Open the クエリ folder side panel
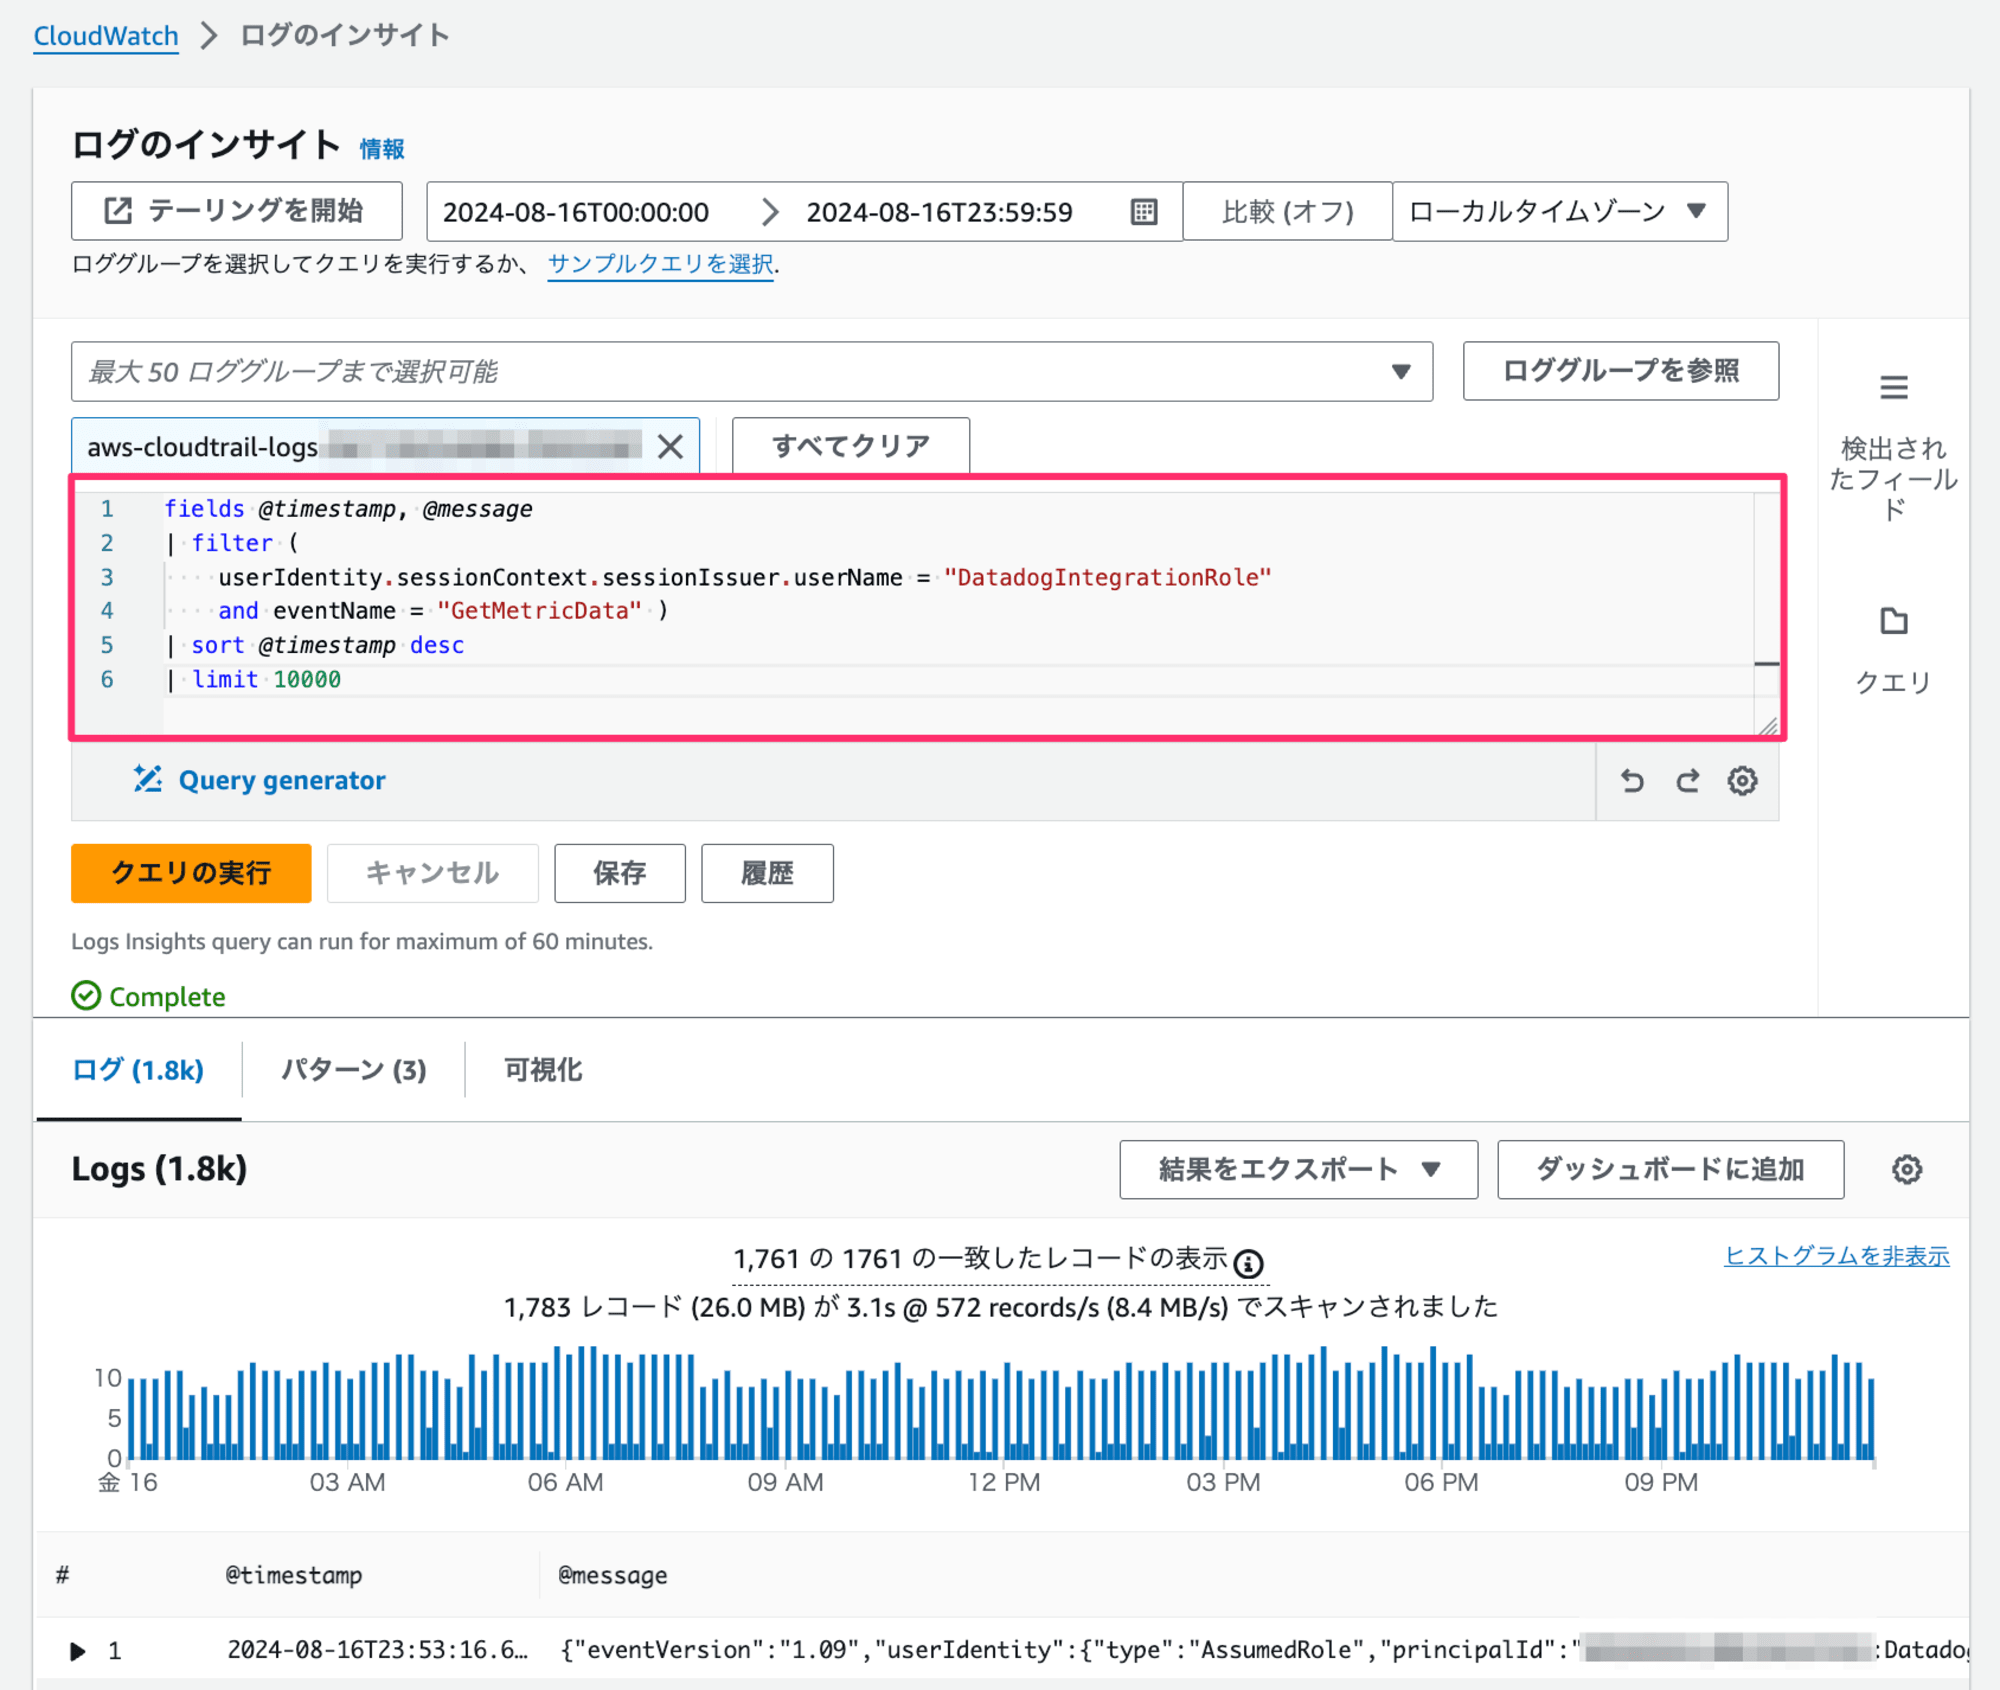 pos(1893,650)
